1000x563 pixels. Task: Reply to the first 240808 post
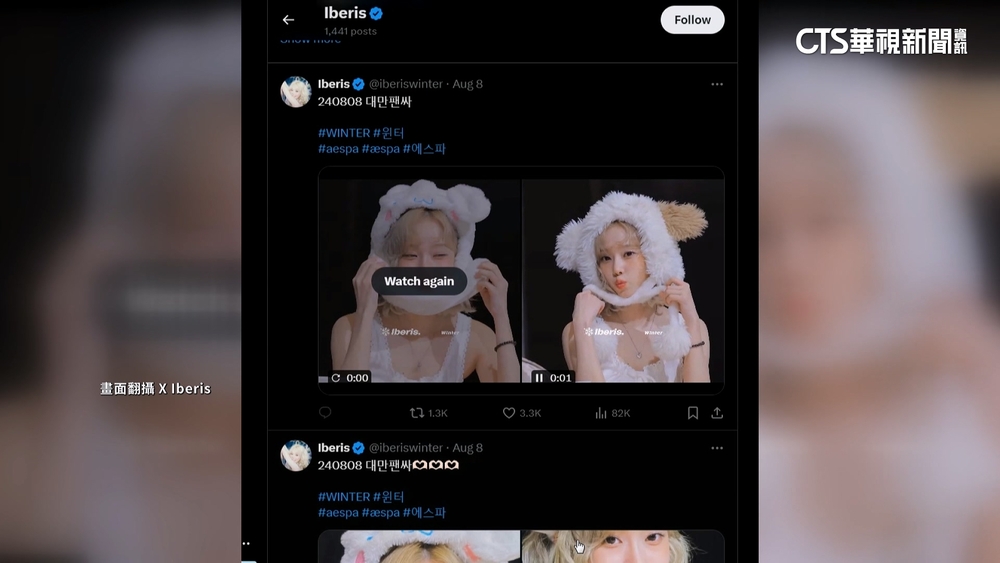(x=325, y=413)
